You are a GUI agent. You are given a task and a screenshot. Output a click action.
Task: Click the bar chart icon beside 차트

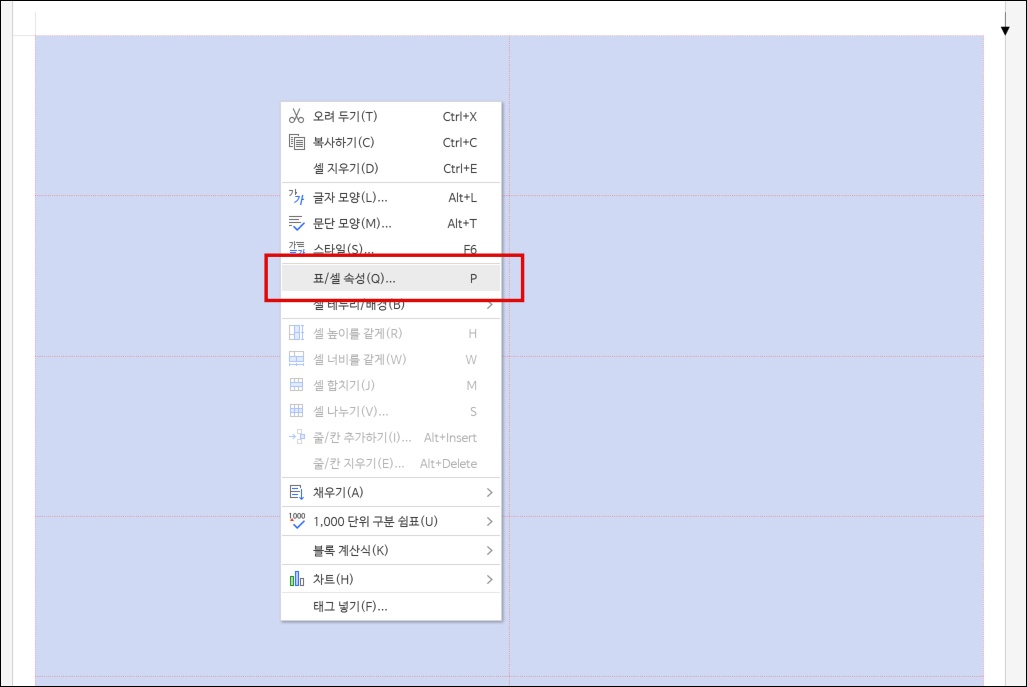pyautogui.click(x=295, y=578)
